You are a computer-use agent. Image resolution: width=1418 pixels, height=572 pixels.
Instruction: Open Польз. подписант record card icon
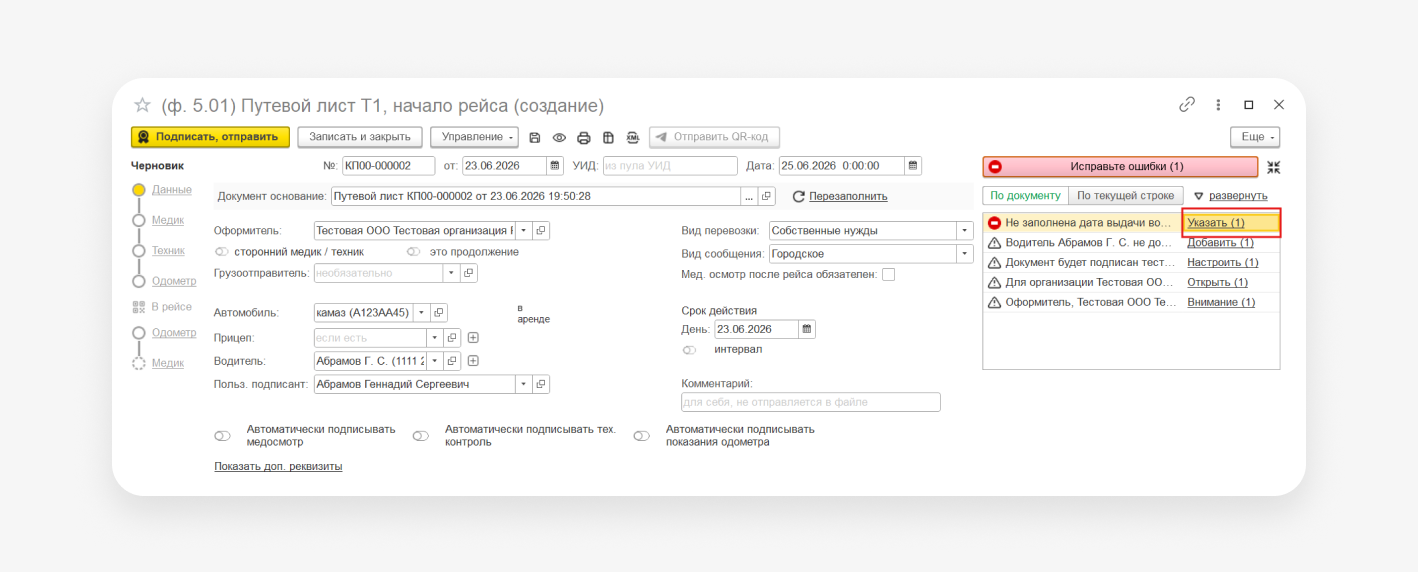pos(541,384)
